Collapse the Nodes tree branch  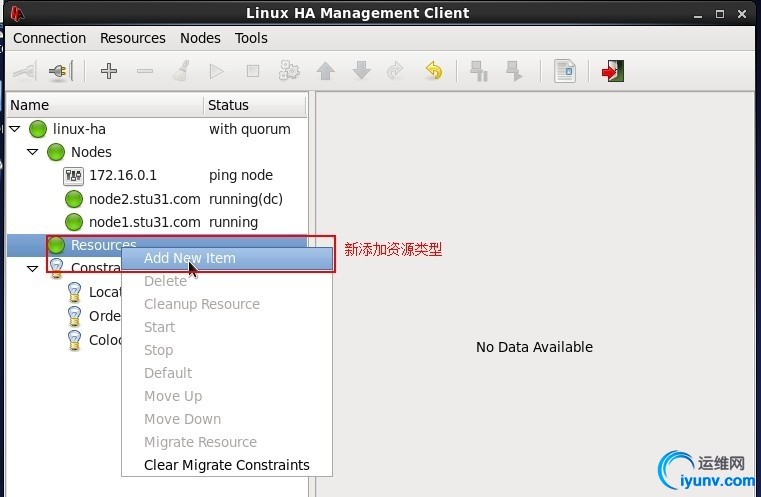pyautogui.click(x=33, y=152)
